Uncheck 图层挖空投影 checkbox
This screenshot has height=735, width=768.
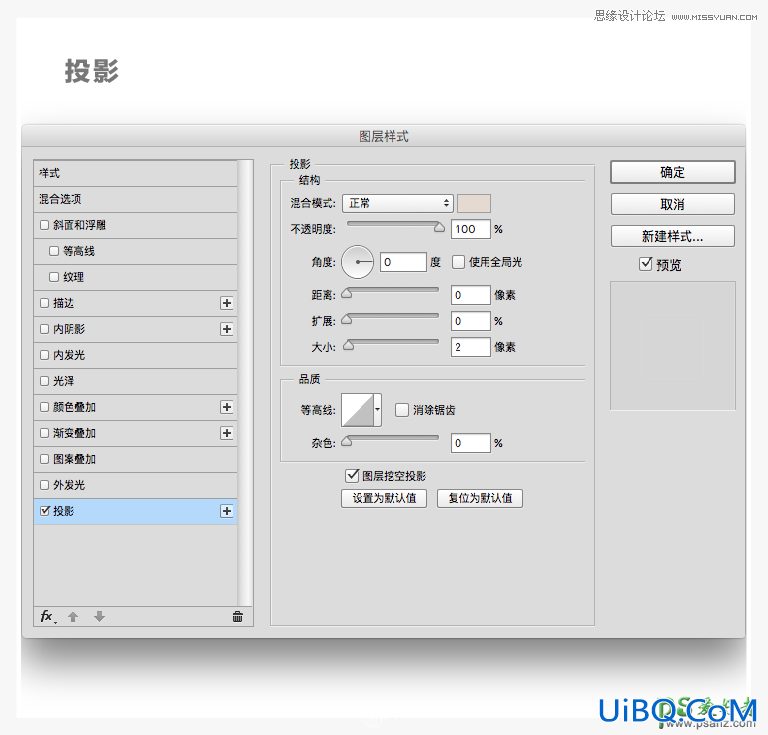click(x=352, y=475)
